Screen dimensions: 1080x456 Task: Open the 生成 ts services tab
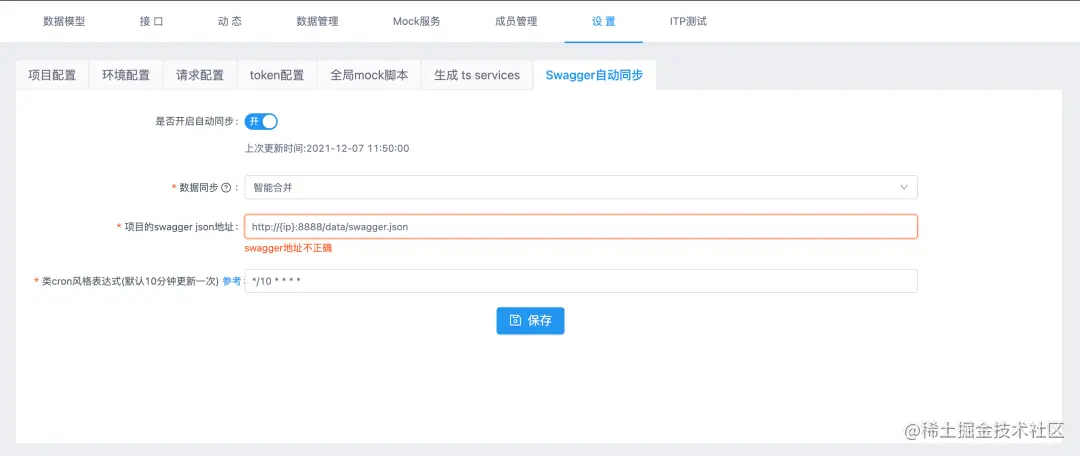(477, 75)
